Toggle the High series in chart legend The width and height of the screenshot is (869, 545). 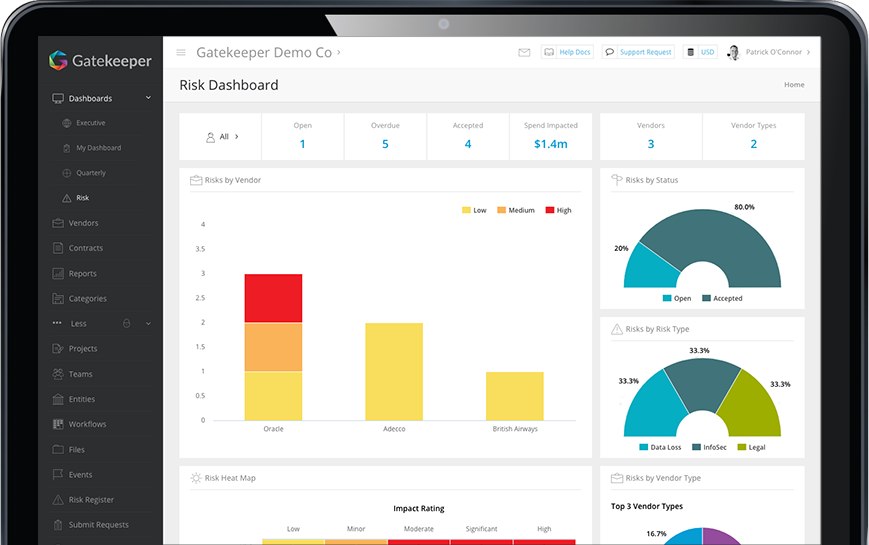click(558, 210)
